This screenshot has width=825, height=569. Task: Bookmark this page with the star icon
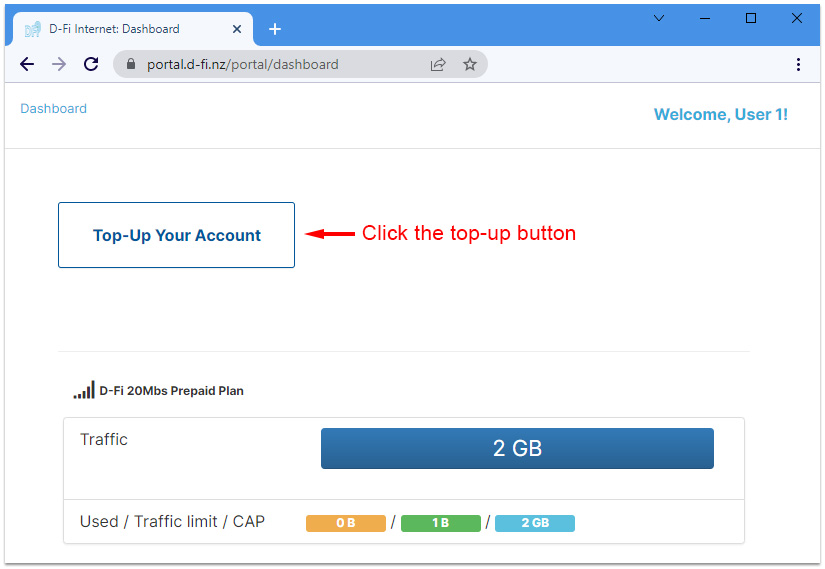[469, 65]
